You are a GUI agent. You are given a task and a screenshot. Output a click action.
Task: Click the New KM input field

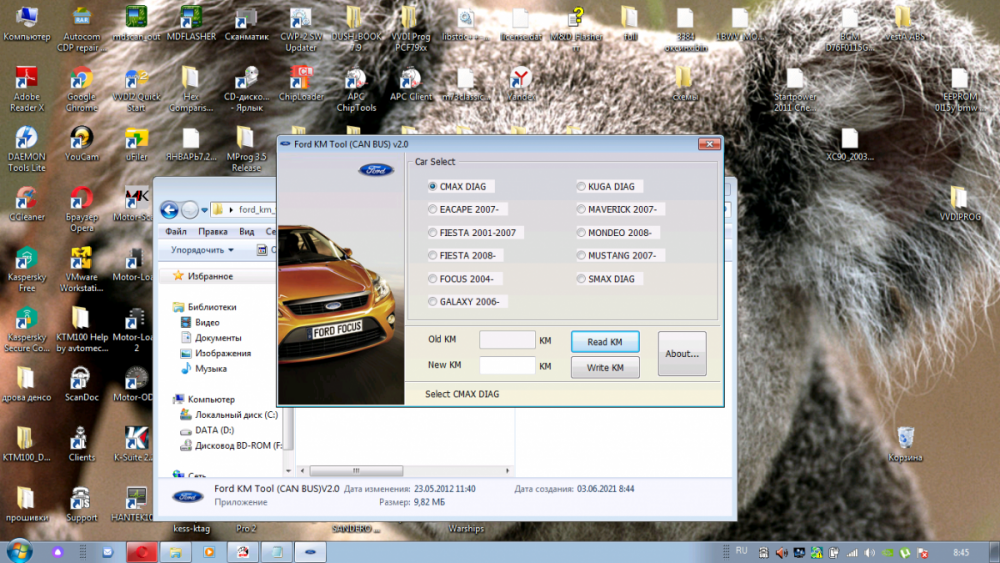point(507,366)
